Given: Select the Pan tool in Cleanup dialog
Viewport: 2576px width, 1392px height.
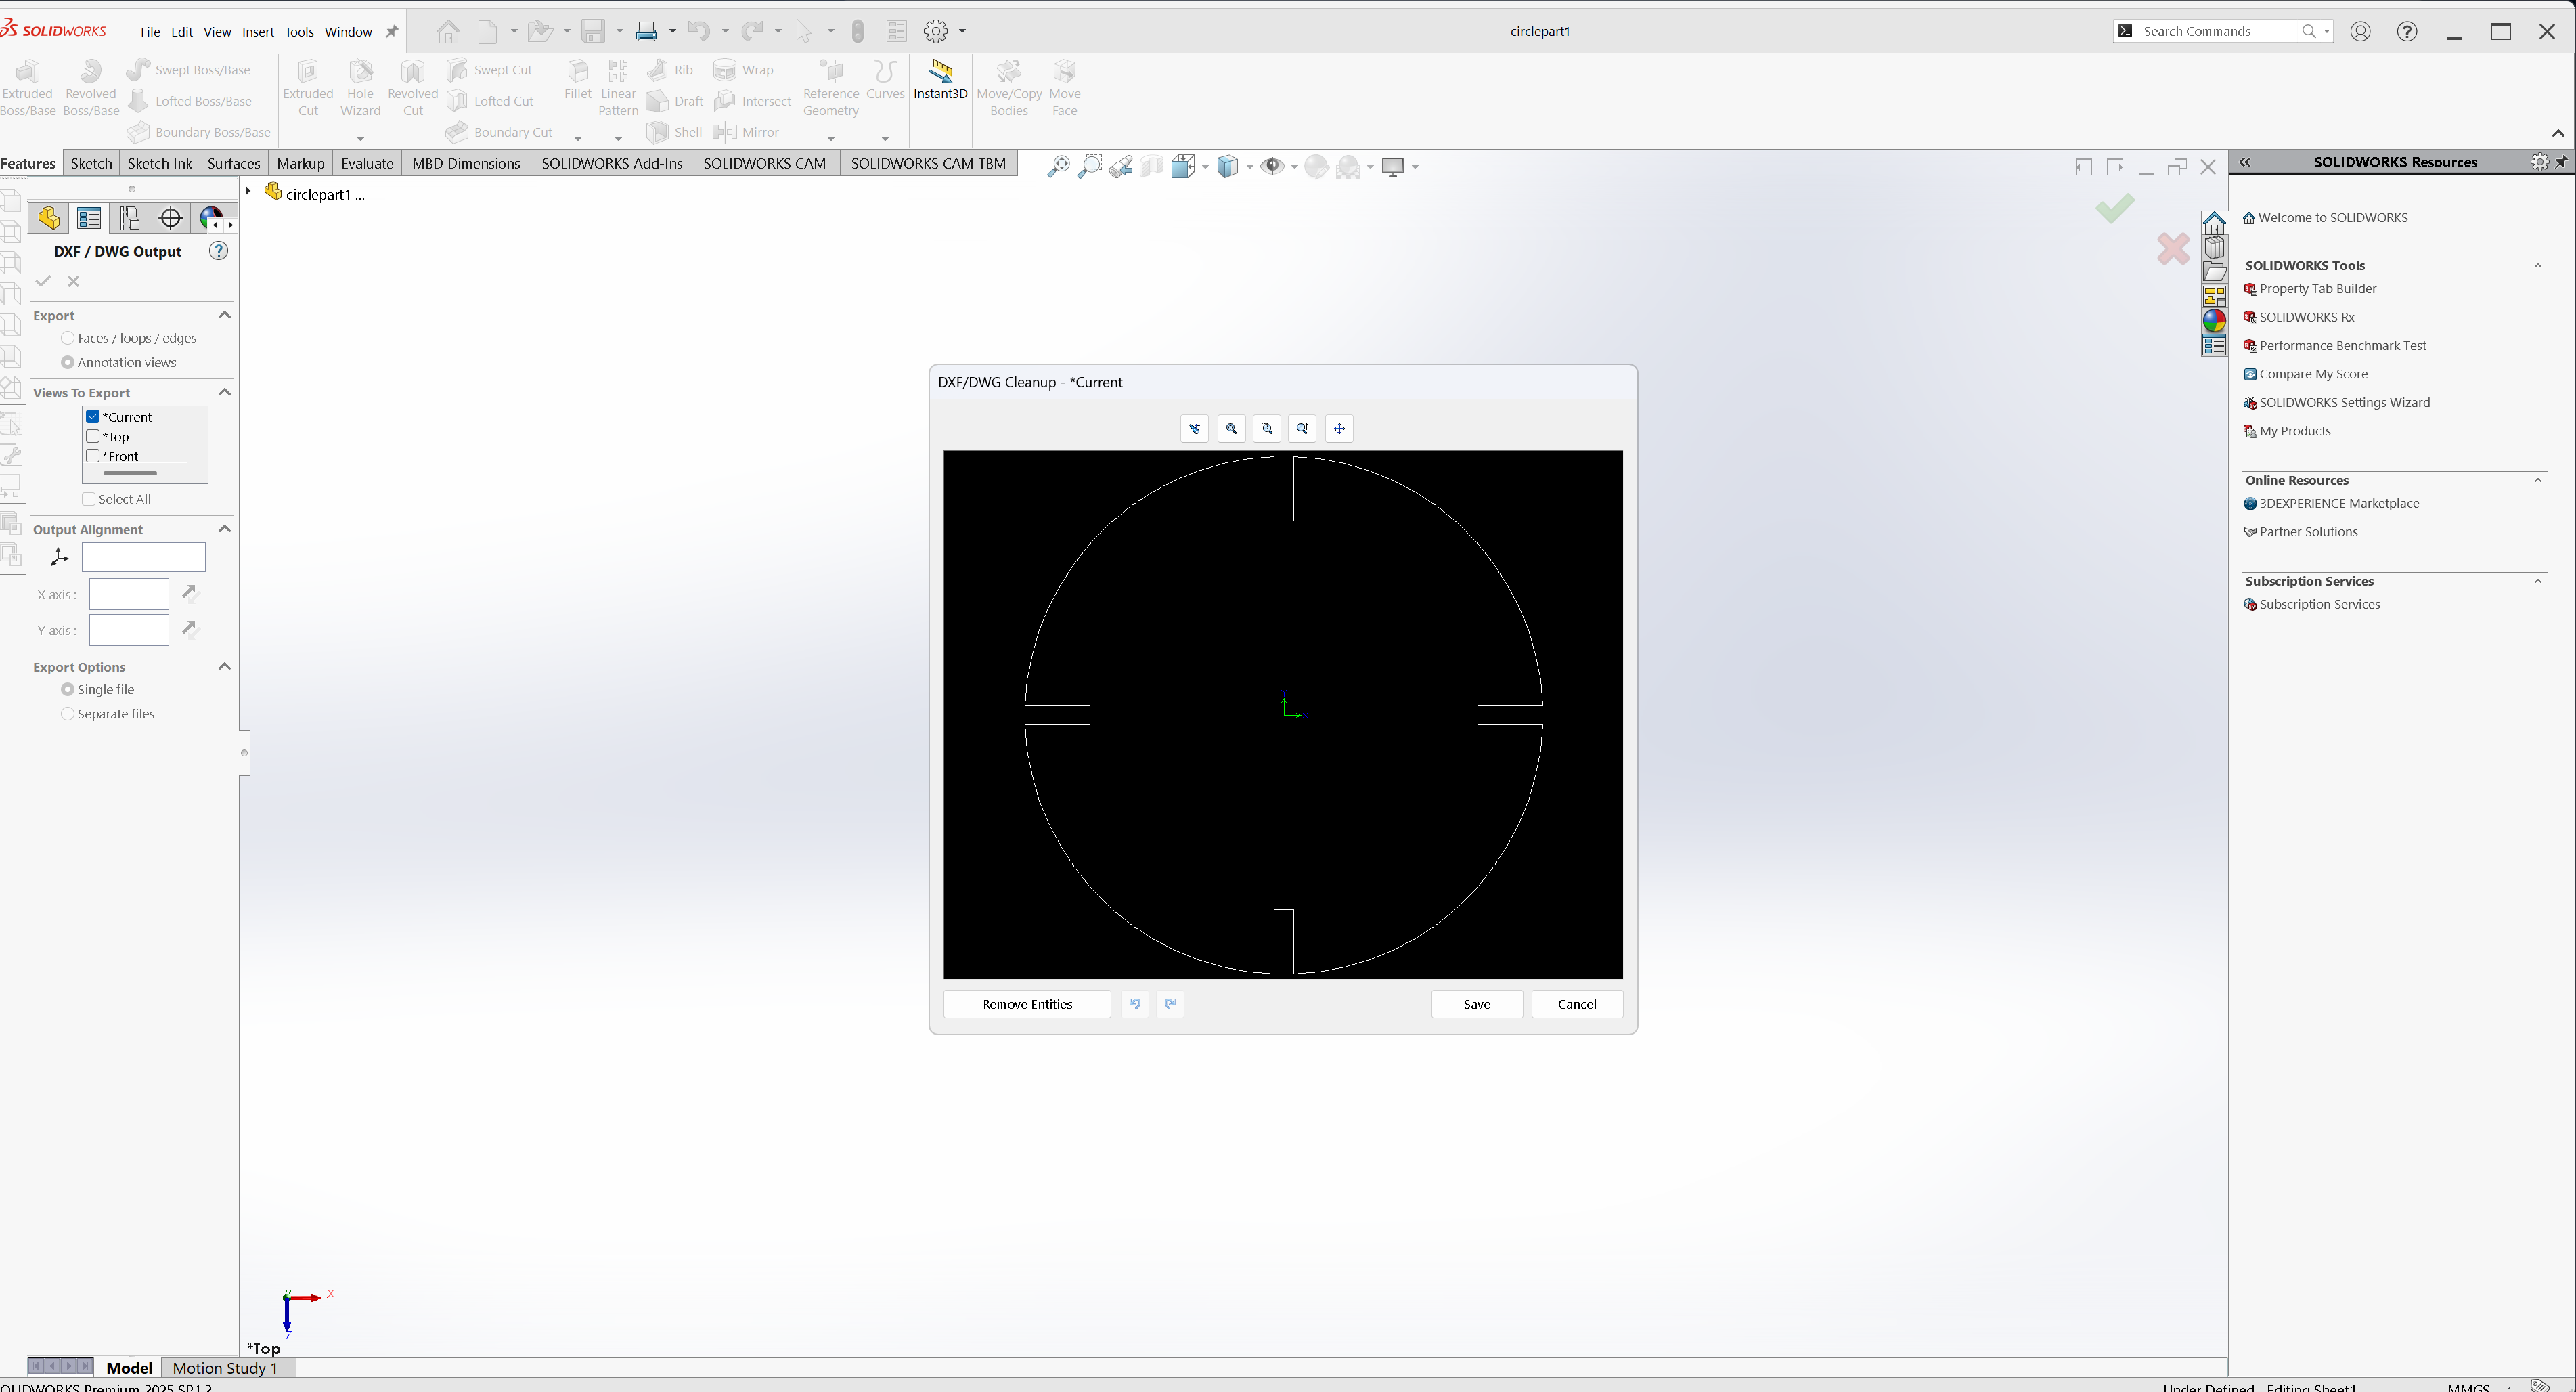Looking at the screenshot, I should [1339, 429].
